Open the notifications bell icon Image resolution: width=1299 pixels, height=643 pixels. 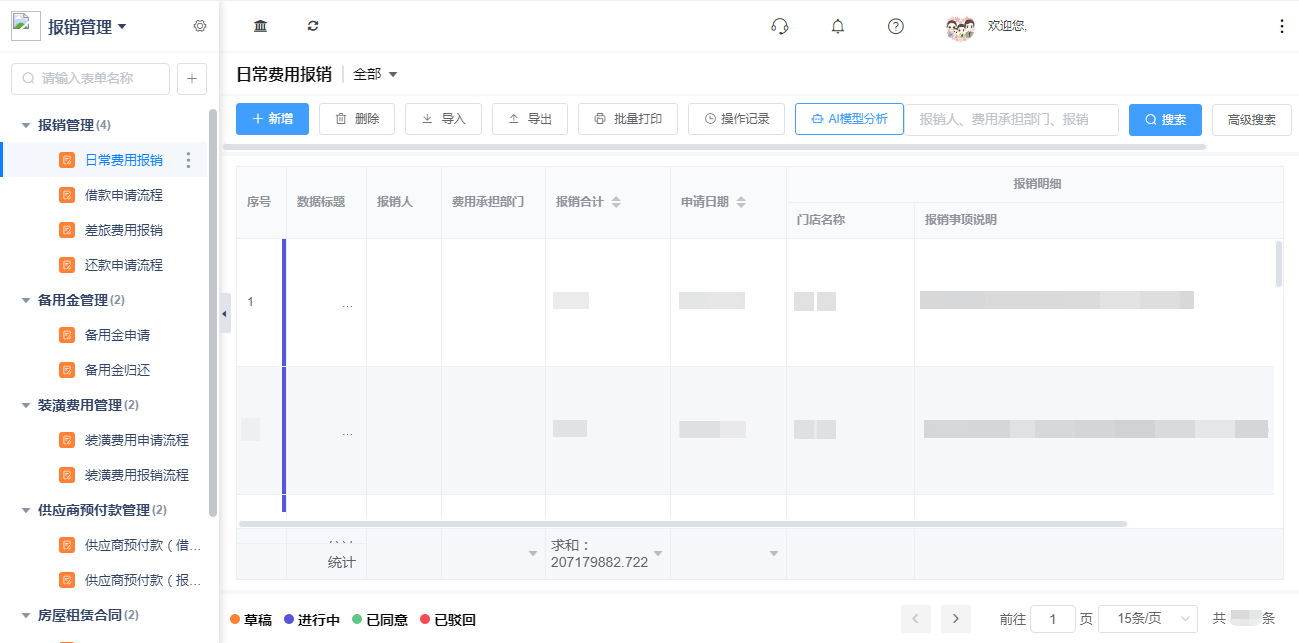[838, 26]
